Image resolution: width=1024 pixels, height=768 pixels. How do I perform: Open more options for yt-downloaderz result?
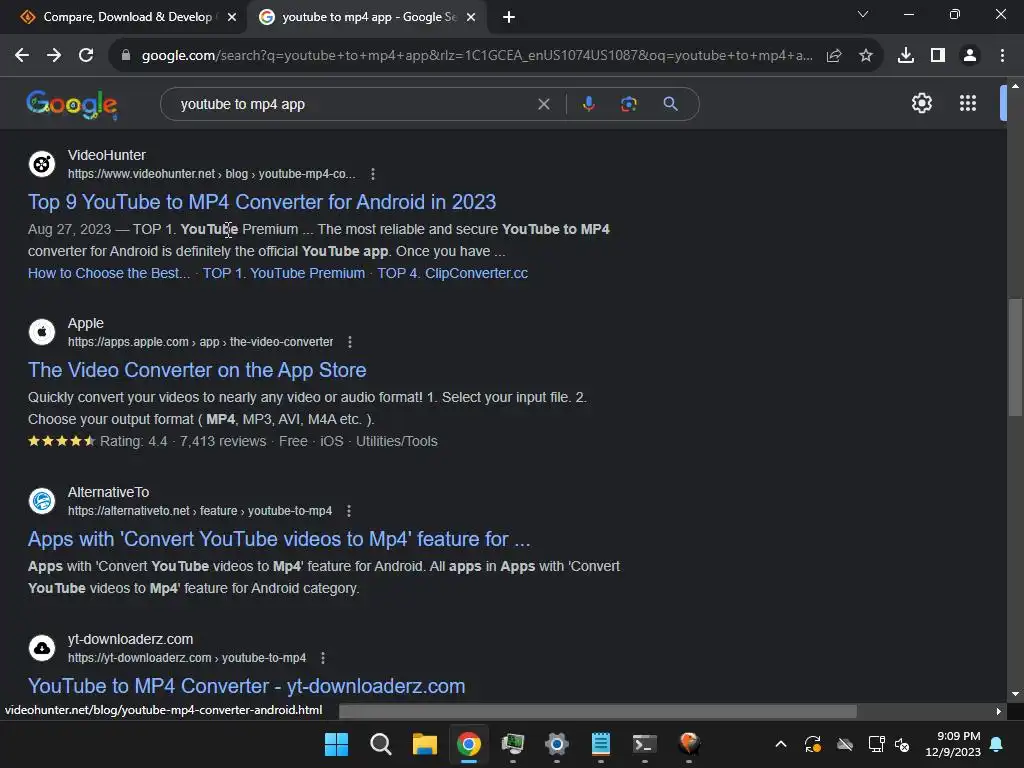tap(323, 658)
